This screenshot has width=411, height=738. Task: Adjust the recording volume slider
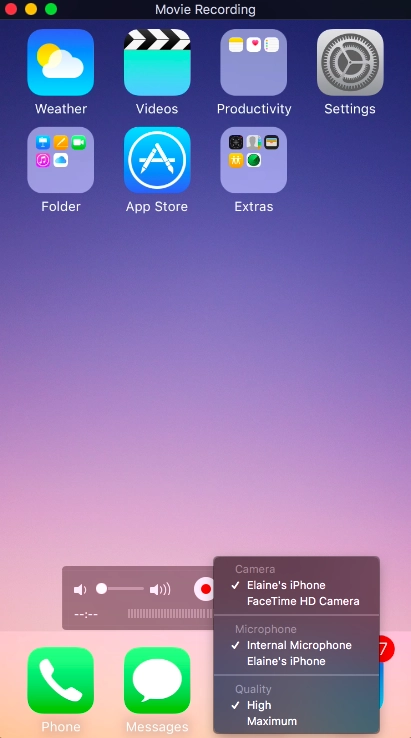120,589
